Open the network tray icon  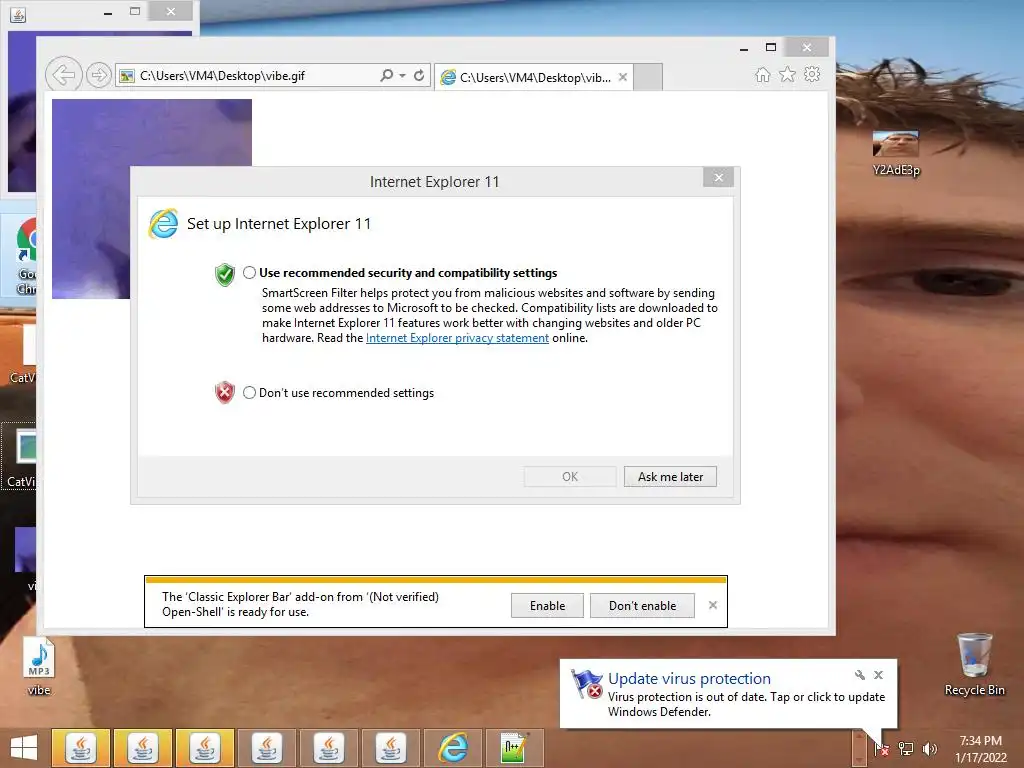pyautogui.click(x=906, y=748)
